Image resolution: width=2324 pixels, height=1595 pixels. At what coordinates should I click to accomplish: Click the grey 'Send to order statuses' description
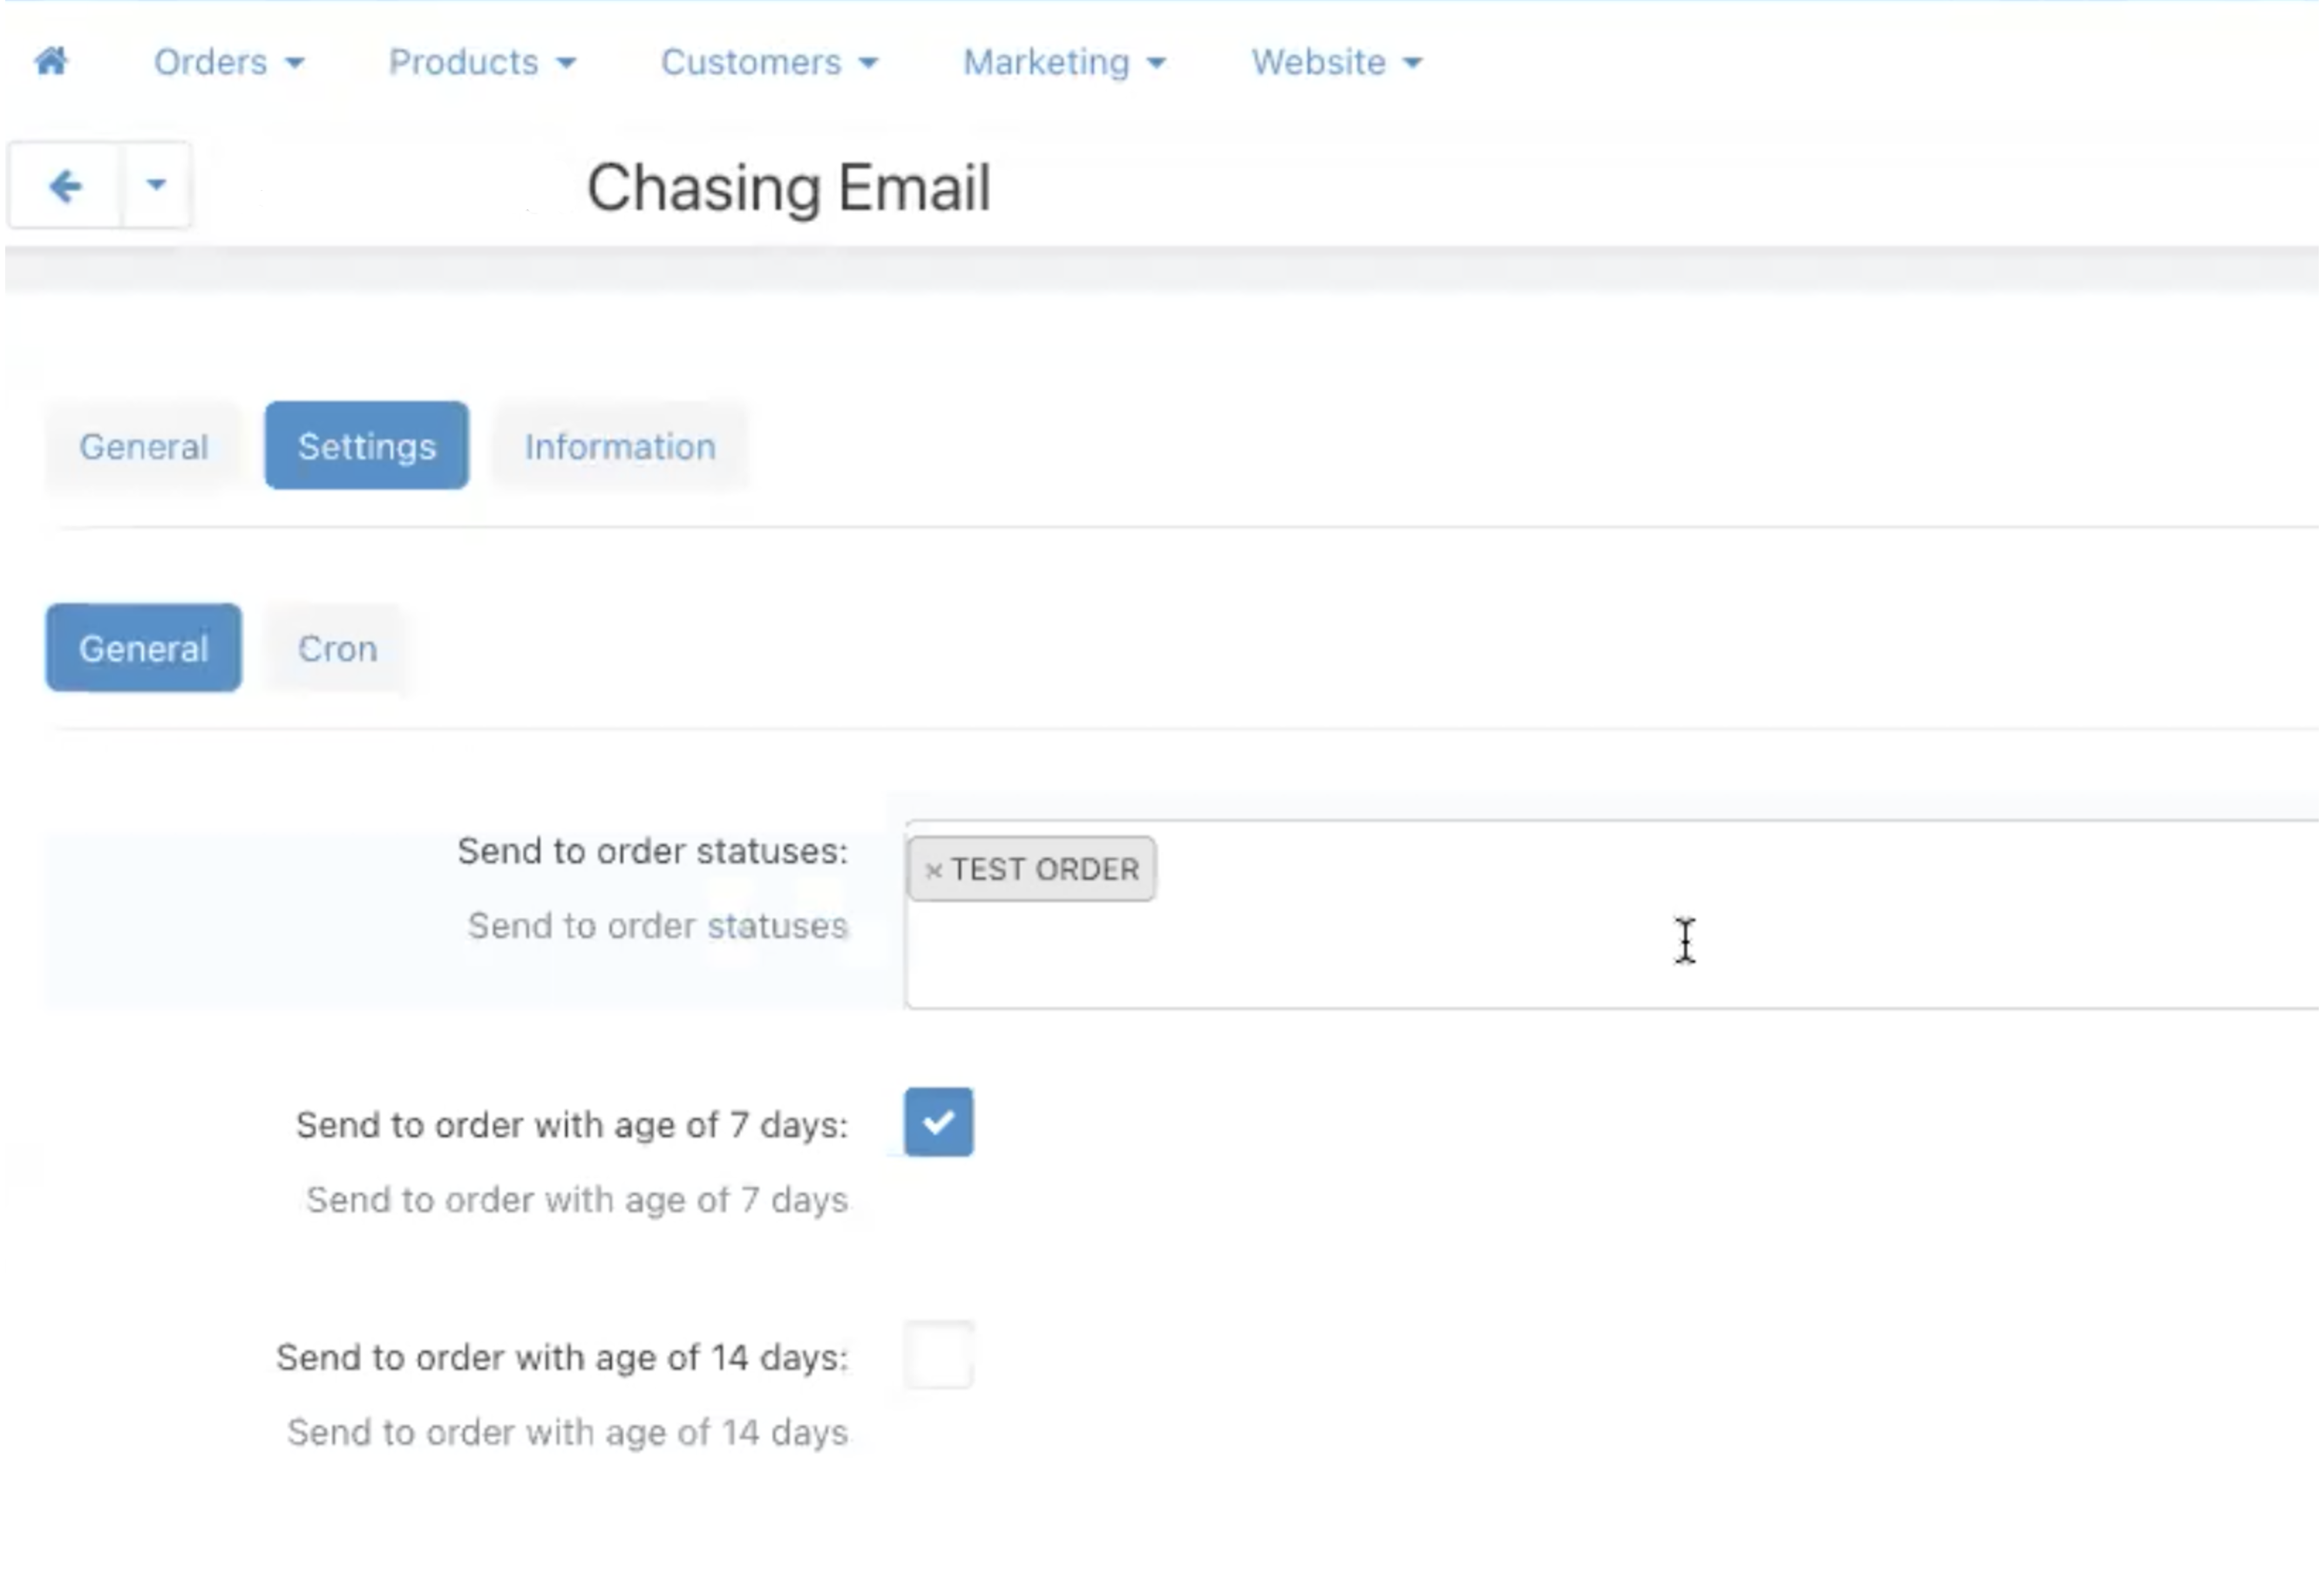coord(658,926)
